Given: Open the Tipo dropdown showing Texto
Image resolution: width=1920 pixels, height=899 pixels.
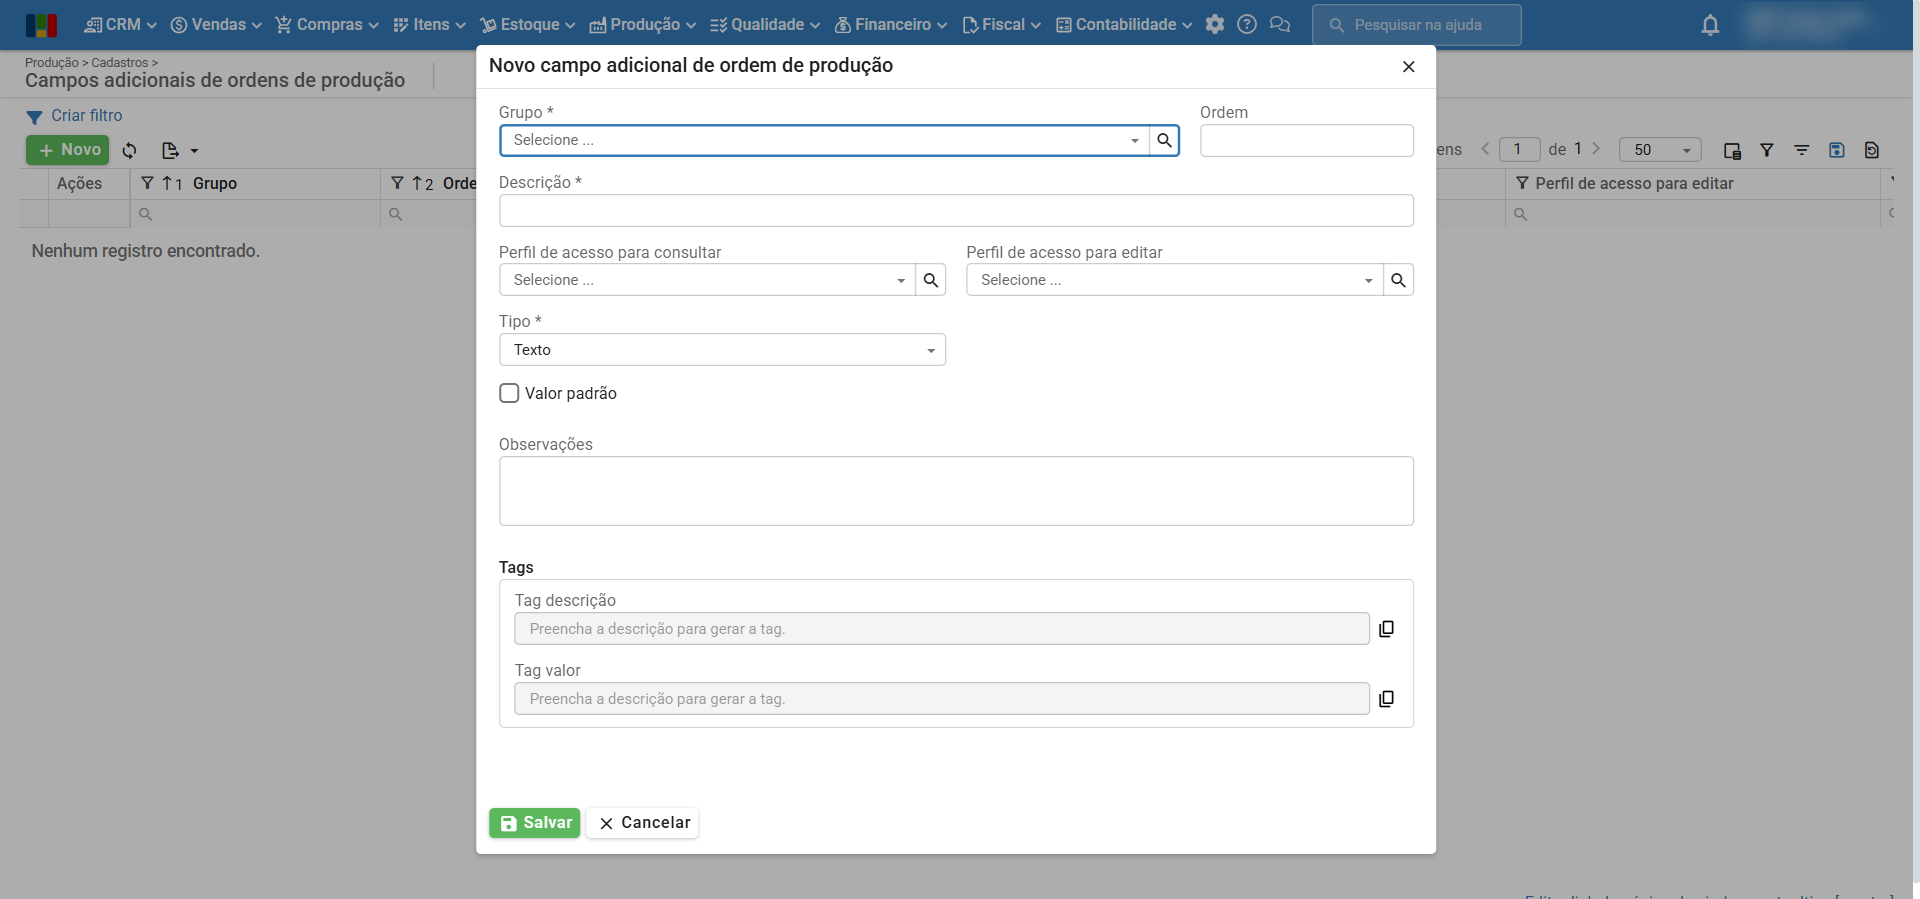Looking at the screenshot, I should 721,350.
